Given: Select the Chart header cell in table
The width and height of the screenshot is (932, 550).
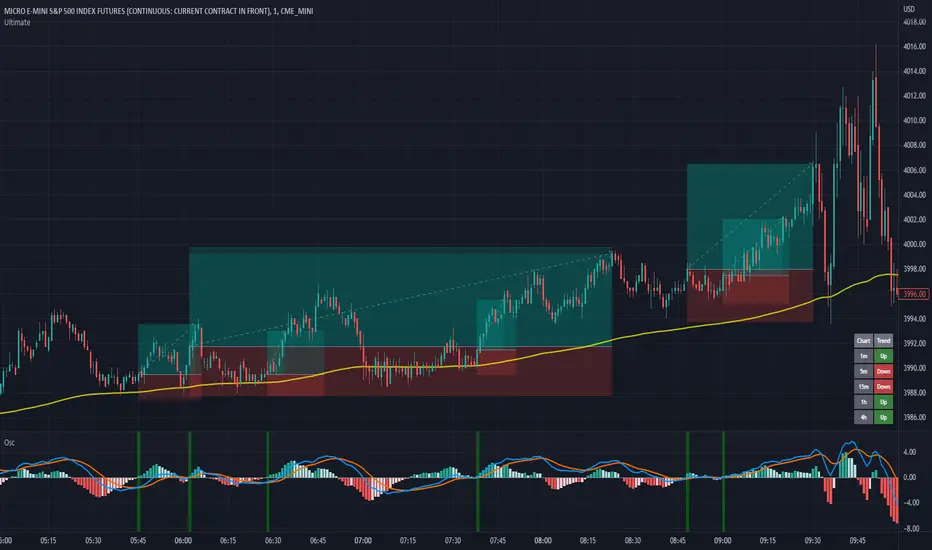Looking at the screenshot, I should coord(864,341).
